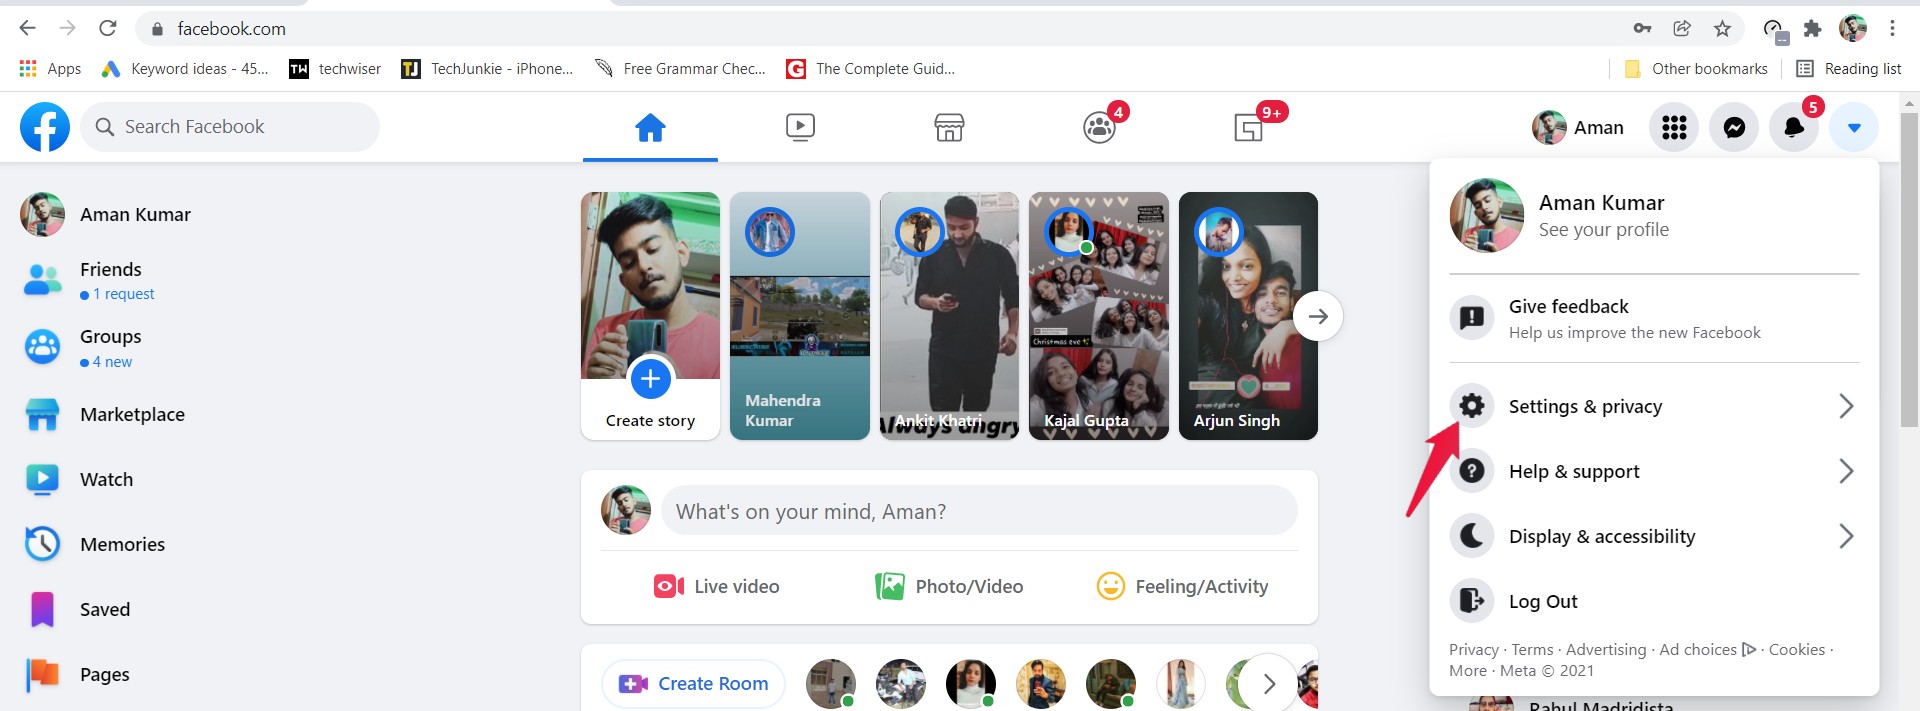Open the Apps bookmarks shortcut
1920x711 pixels.
click(x=50, y=68)
